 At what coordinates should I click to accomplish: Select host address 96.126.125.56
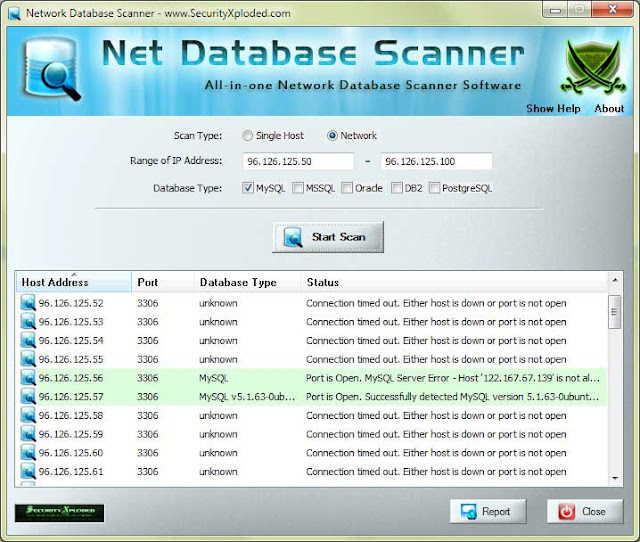tap(71, 378)
